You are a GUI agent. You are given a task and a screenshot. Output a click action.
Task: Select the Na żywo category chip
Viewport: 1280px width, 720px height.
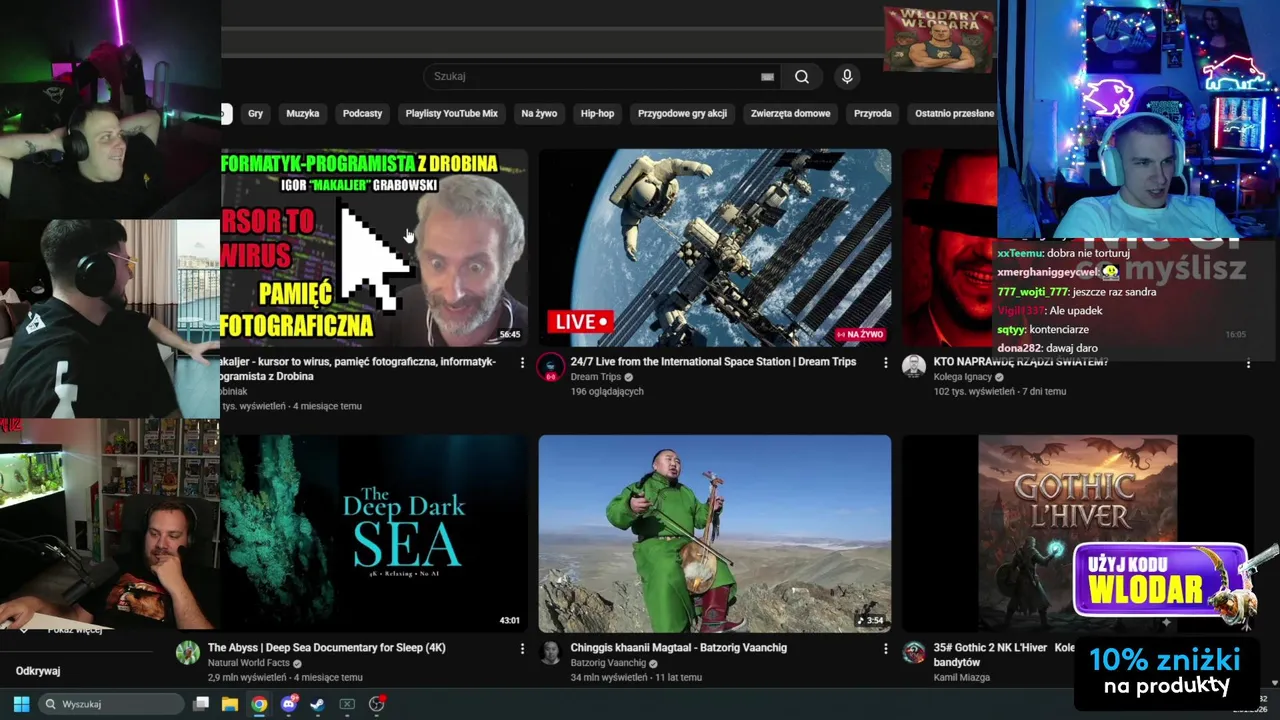[x=539, y=114]
